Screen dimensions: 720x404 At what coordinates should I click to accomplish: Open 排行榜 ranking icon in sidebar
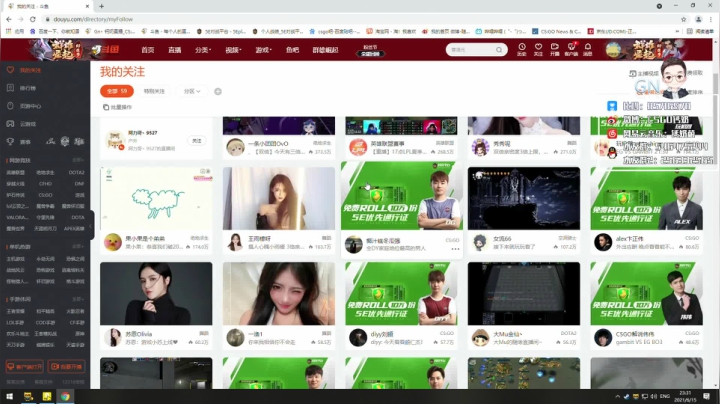[10, 88]
